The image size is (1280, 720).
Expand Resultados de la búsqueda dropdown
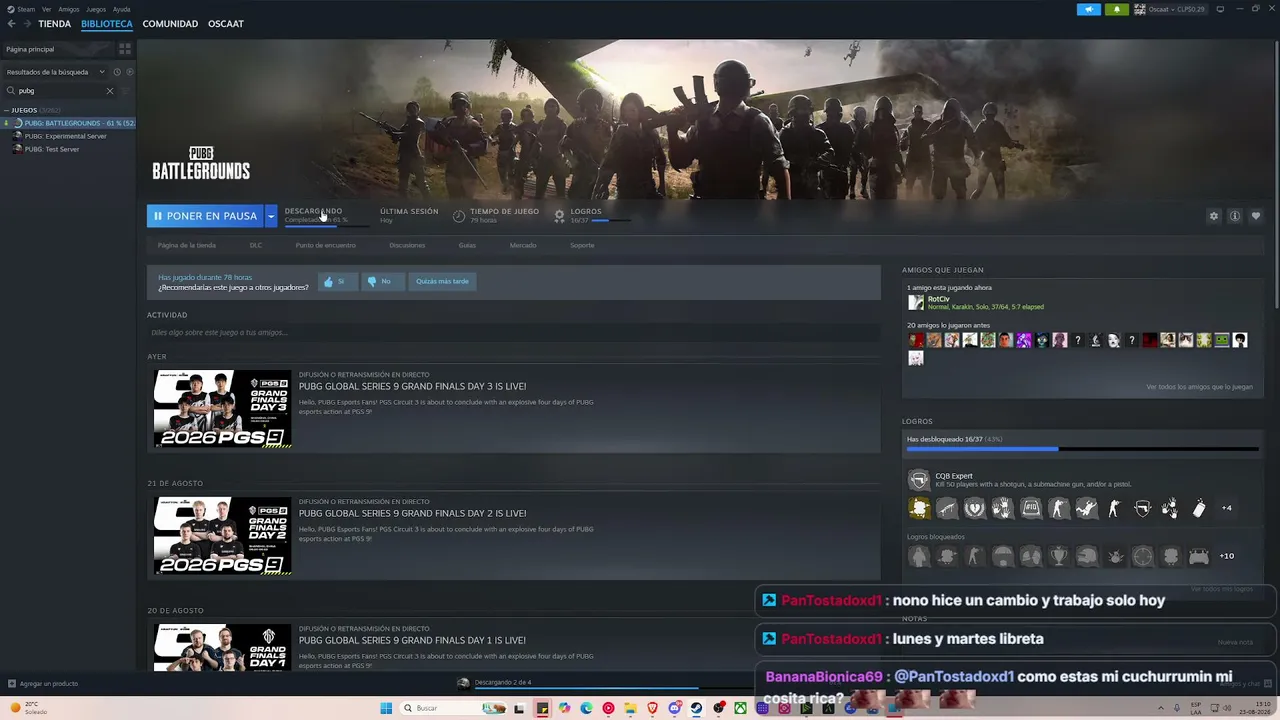coord(55,72)
